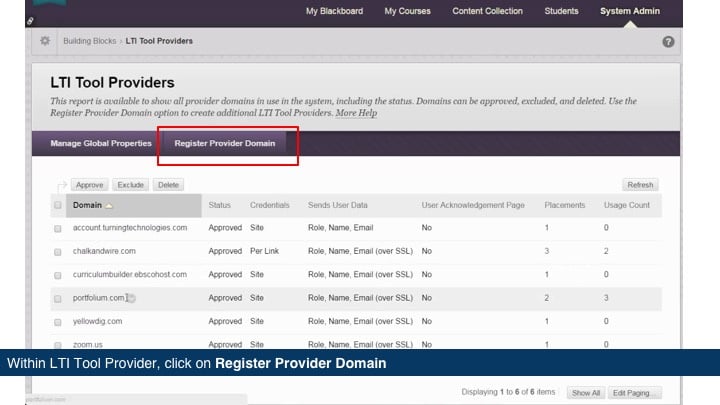Click Usage Count column header
The height and width of the screenshot is (405, 720).
click(x=627, y=205)
